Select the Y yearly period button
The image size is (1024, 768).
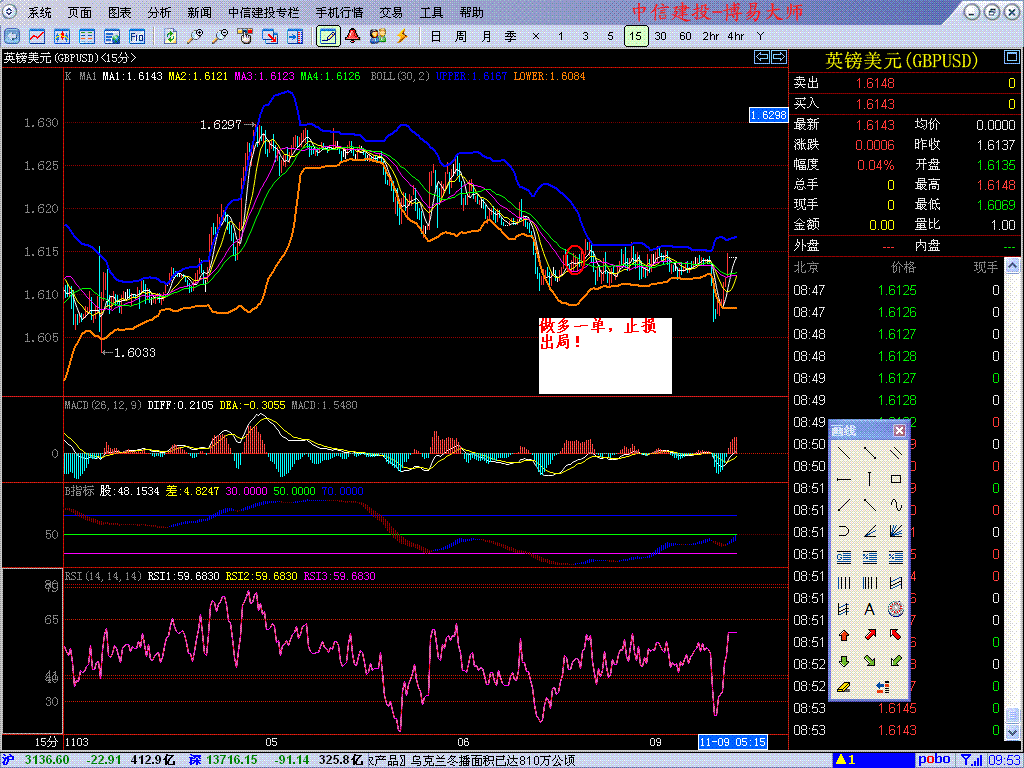(x=760, y=36)
